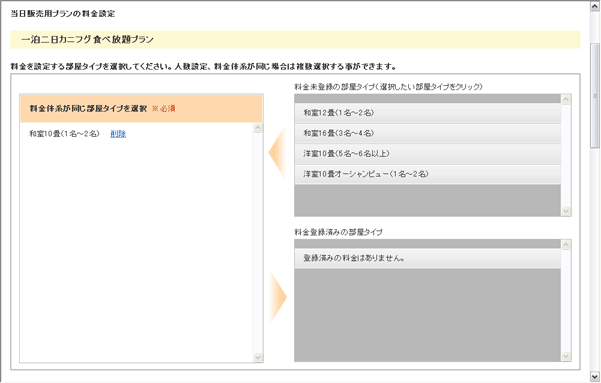
Task: Click label 料金登録済みの部屋タイプ
Action: coord(338,232)
